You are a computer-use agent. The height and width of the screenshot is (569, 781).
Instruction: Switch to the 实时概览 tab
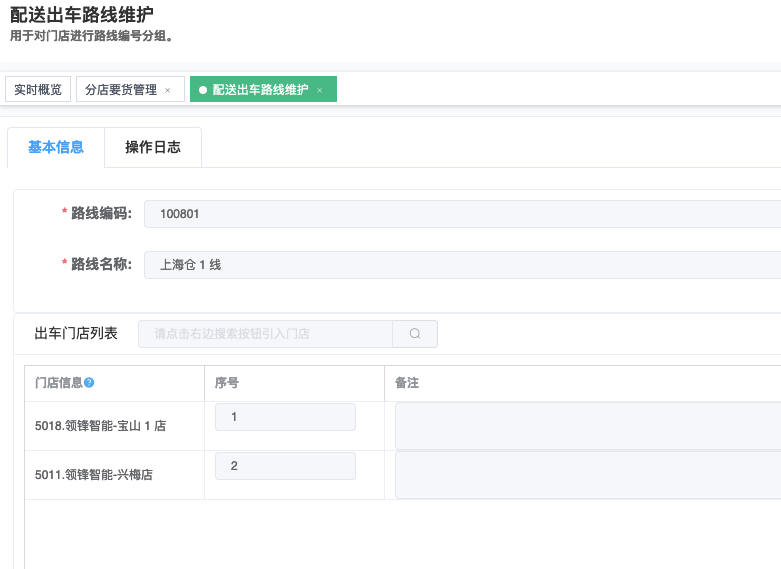click(38, 89)
